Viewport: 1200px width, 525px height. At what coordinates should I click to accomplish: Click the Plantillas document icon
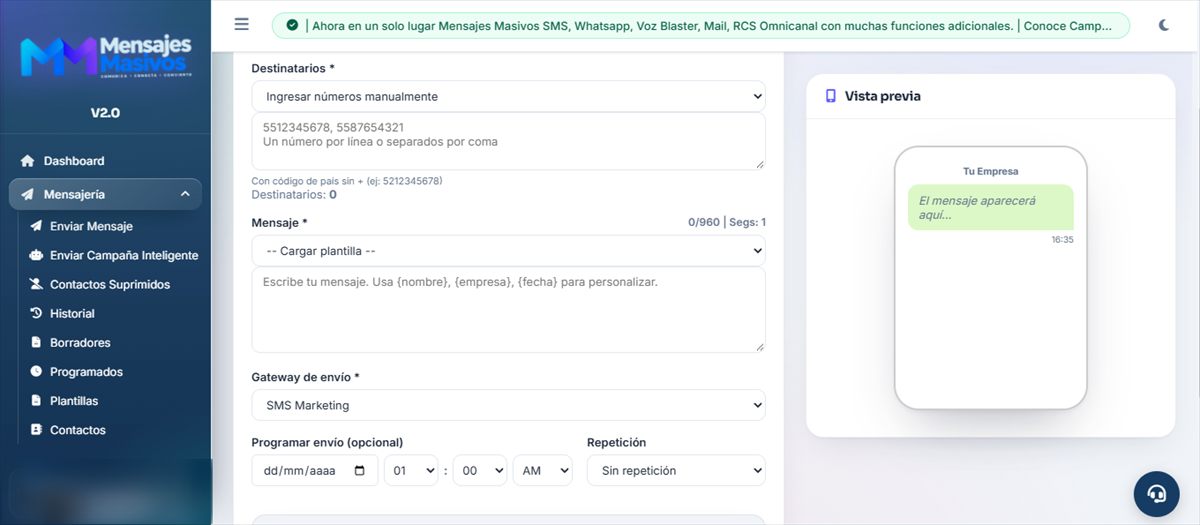37,400
